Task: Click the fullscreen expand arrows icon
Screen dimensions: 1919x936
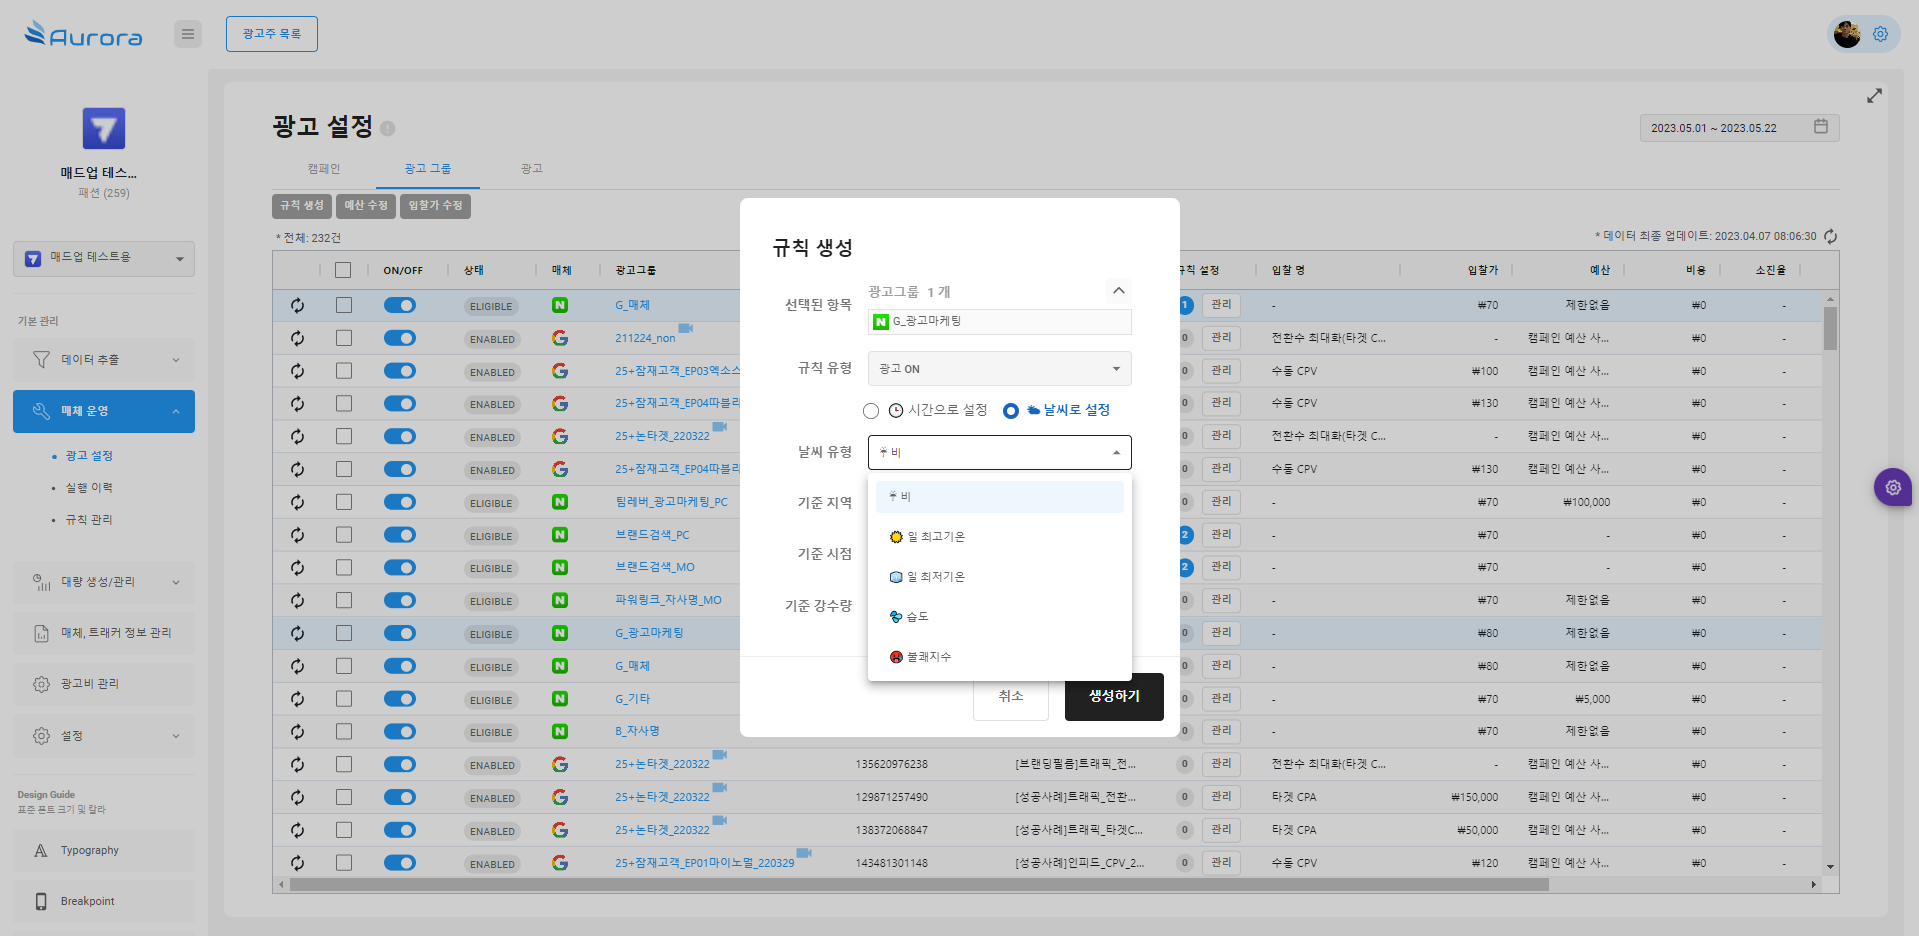Action: (x=1874, y=96)
